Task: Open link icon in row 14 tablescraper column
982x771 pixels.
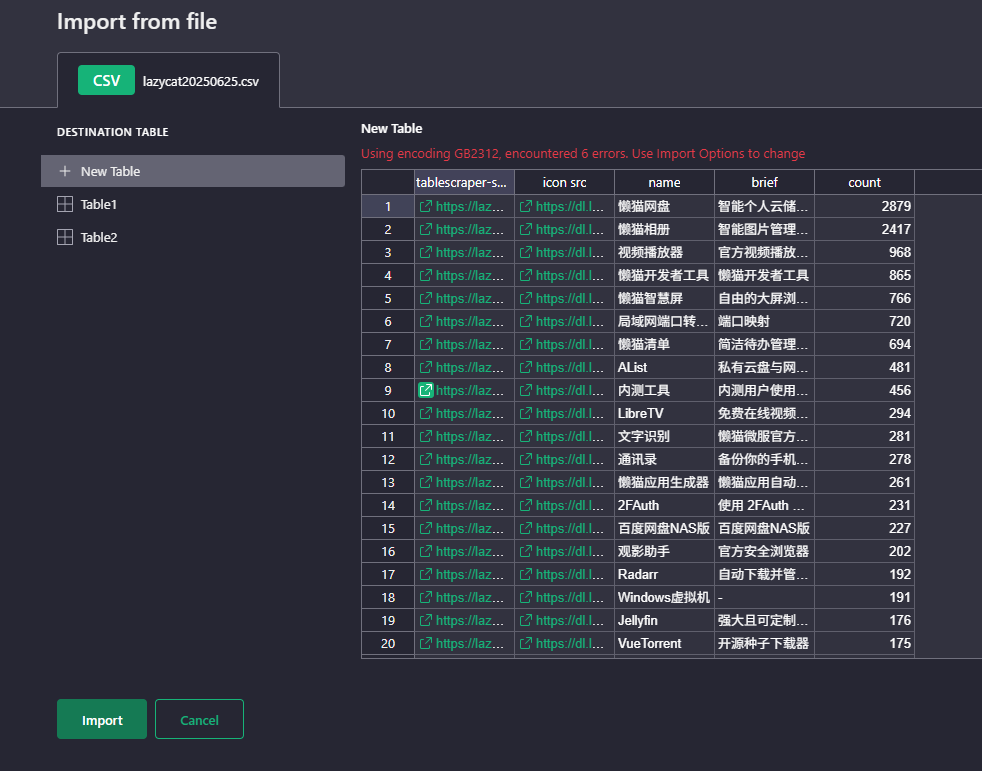Action: (x=426, y=505)
